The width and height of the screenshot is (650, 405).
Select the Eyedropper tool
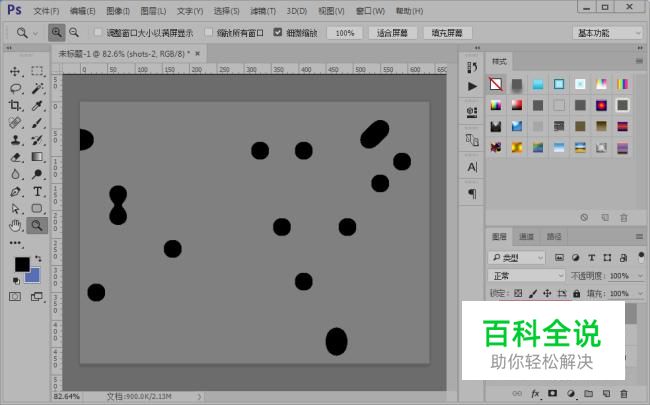[37, 105]
